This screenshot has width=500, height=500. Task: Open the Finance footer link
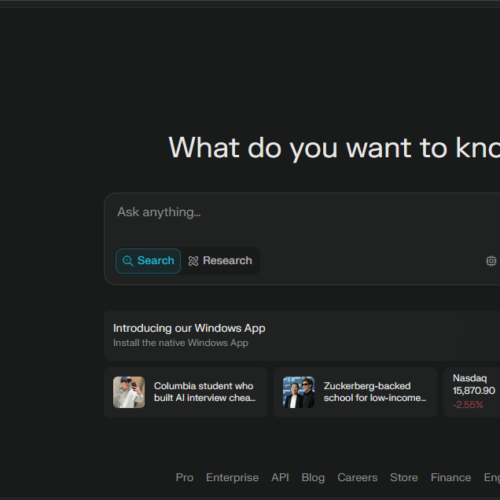(451, 477)
